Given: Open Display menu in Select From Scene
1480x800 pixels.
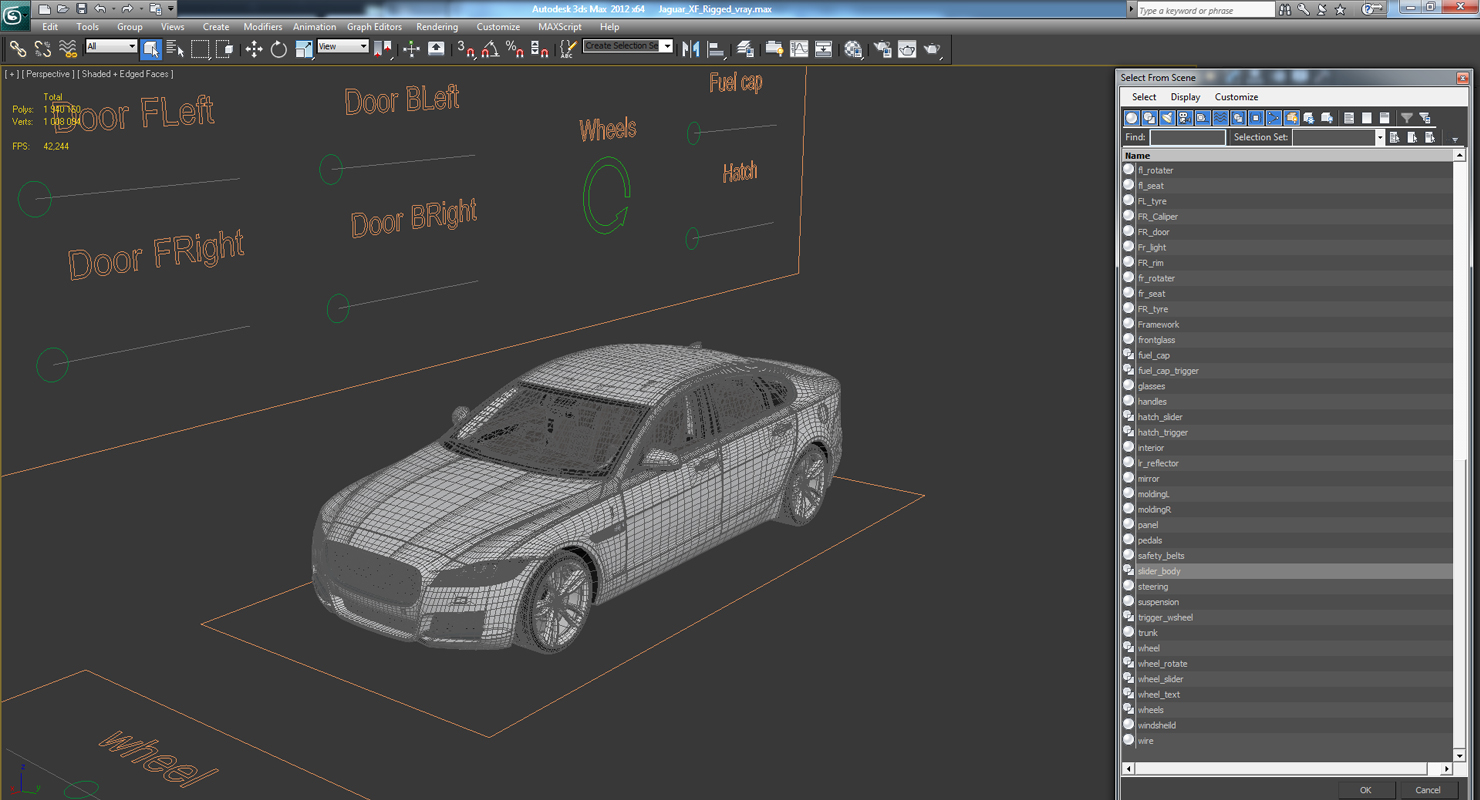Looking at the screenshot, I should [1185, 97].
